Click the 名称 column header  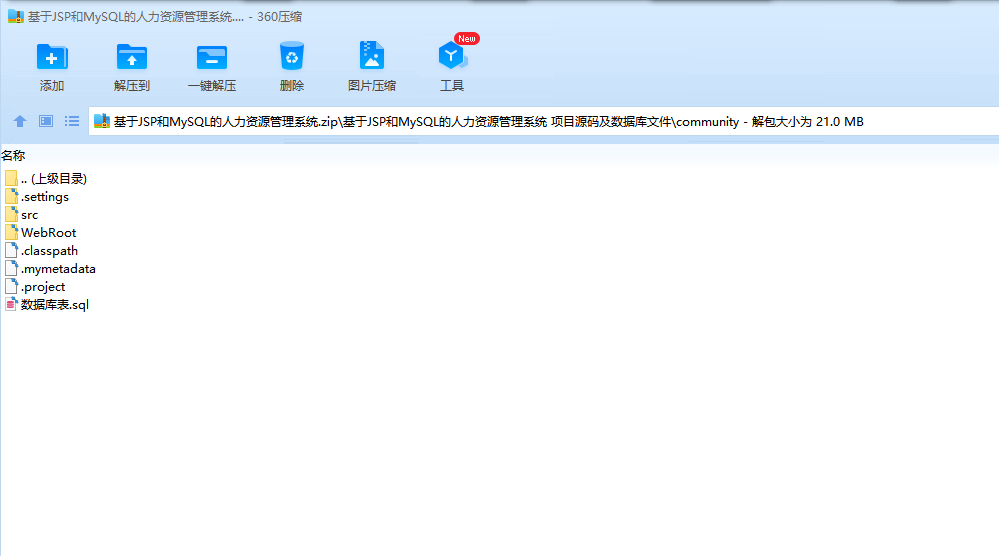point(13,155)
